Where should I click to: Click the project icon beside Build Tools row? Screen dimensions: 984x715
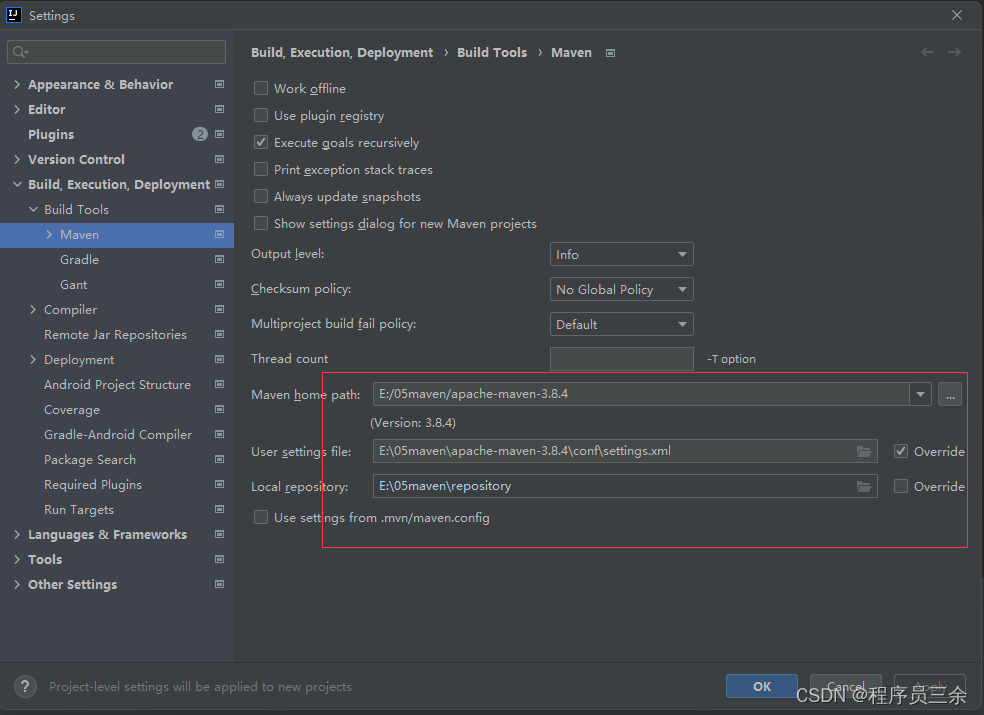pos(220,209)
